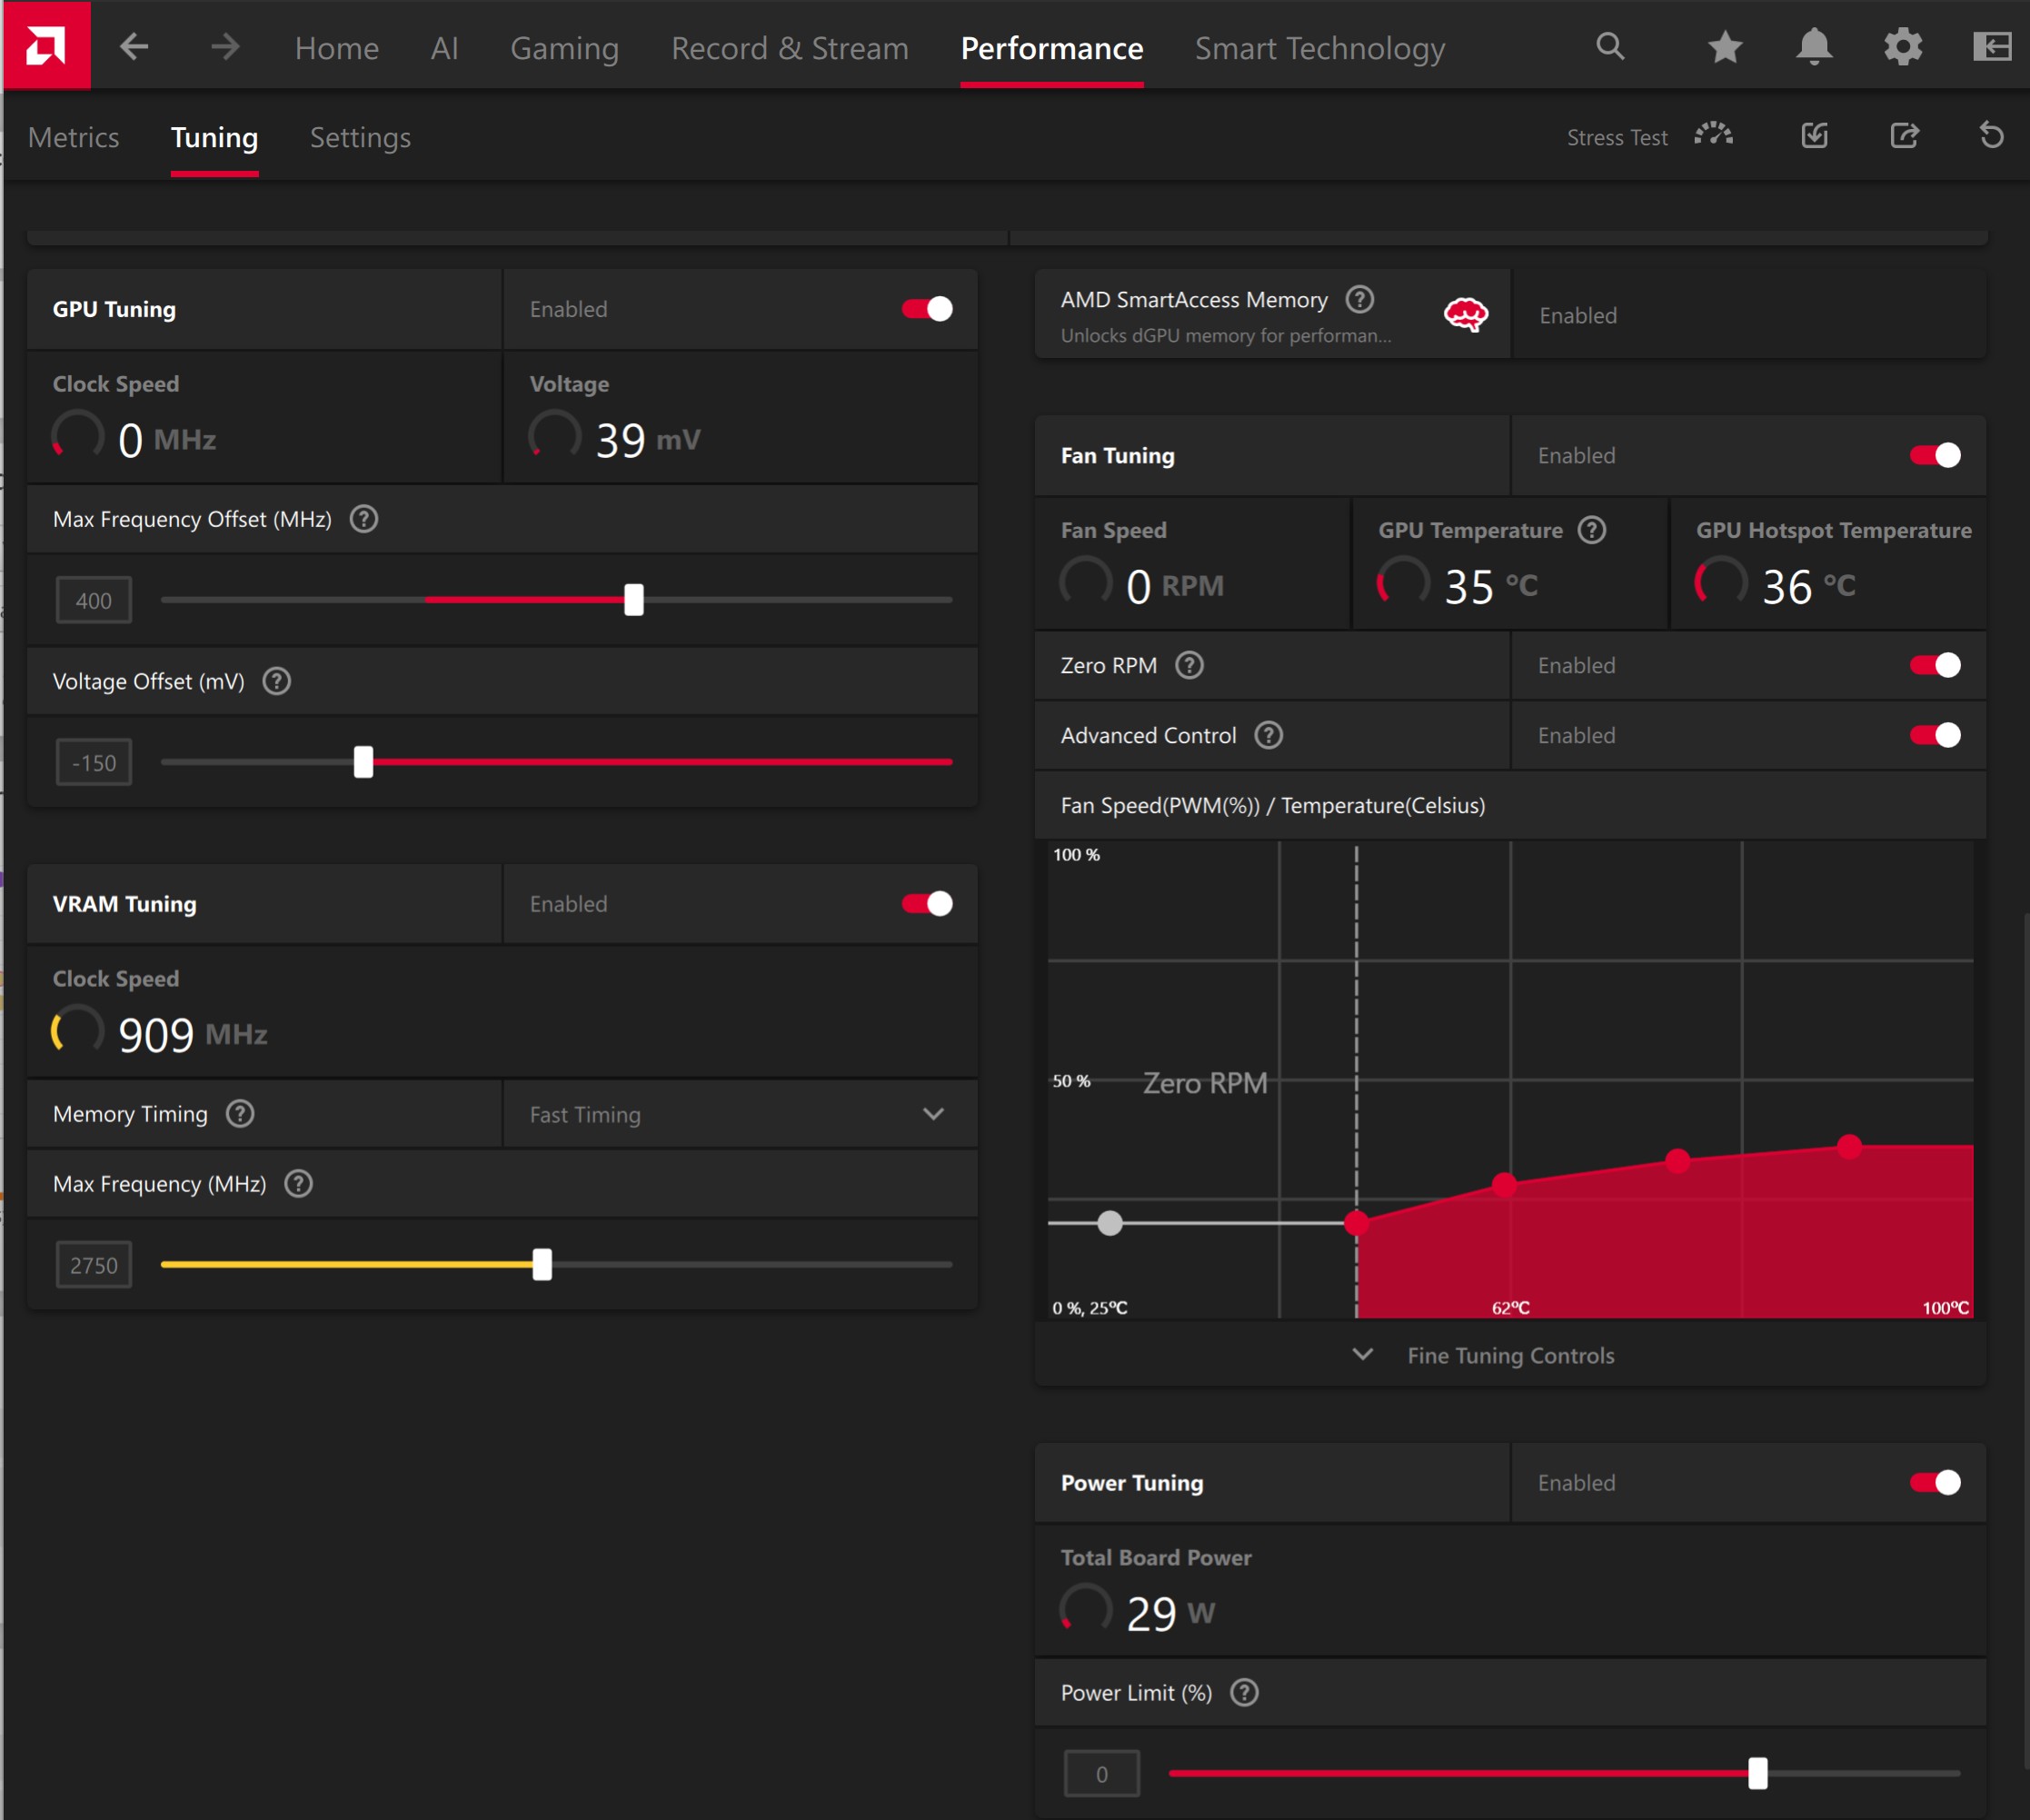2030x1820 pixels.
Task: Click VRAM Max Frequency slider handle
Action: pyautogui.click(x=542, y=1264)
